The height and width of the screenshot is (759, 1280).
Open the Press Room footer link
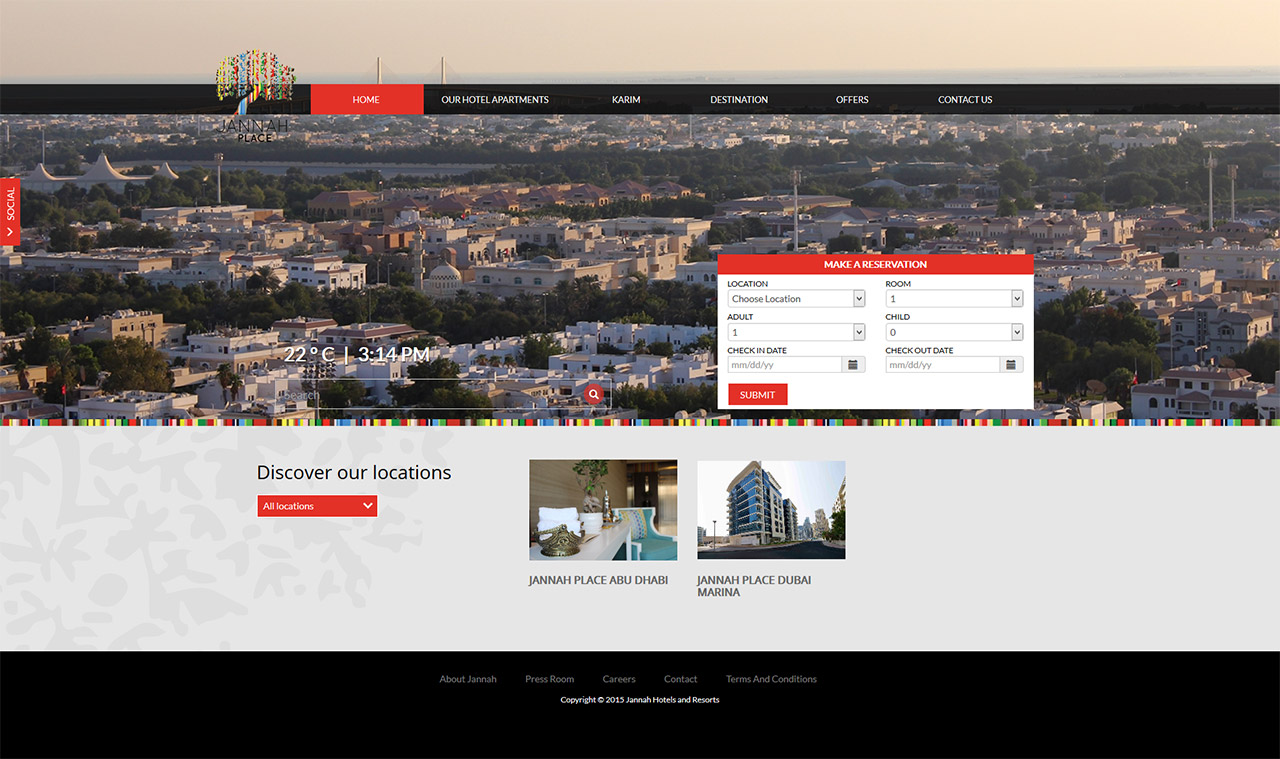(550, 679)
